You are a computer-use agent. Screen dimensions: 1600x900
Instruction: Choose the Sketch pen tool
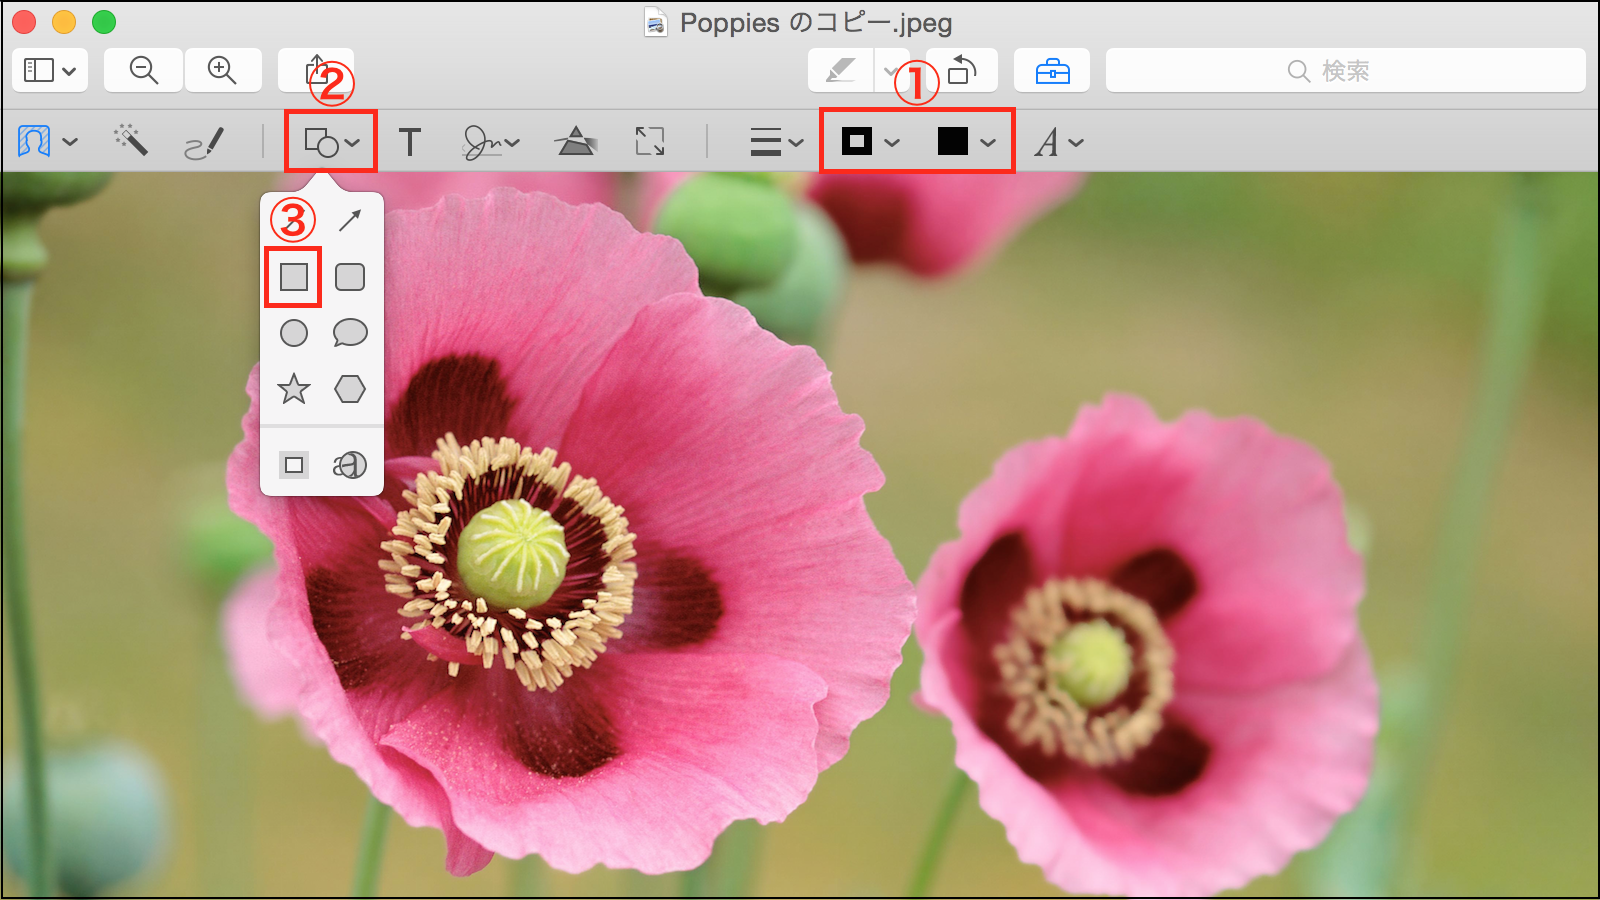point(204,142)
